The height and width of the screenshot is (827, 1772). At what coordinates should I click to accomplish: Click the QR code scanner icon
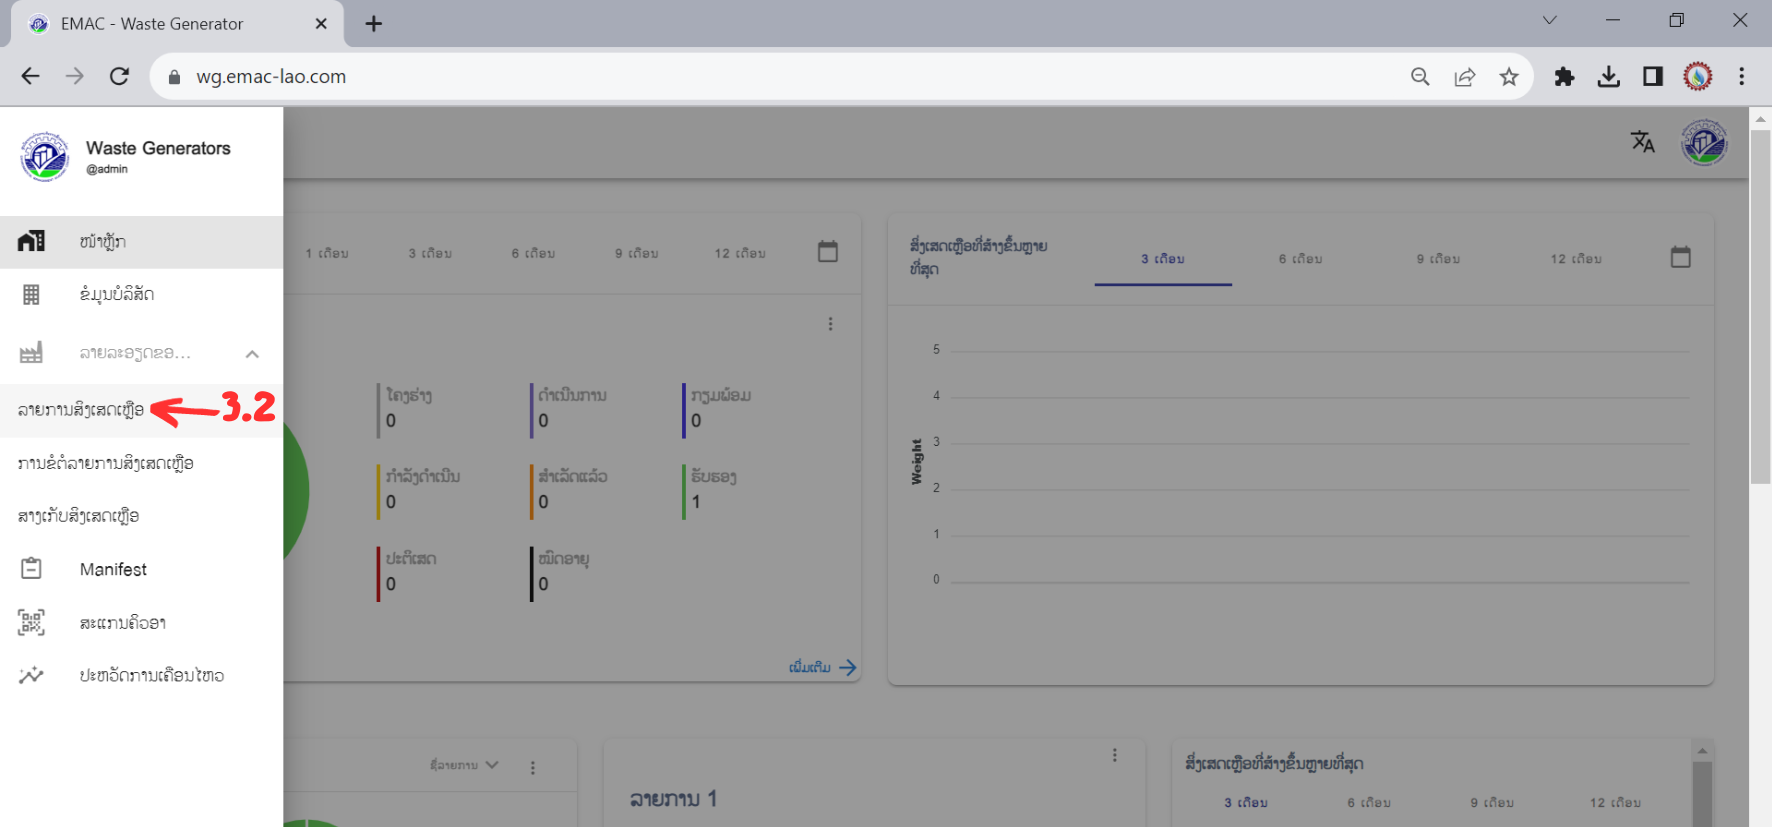32,622
